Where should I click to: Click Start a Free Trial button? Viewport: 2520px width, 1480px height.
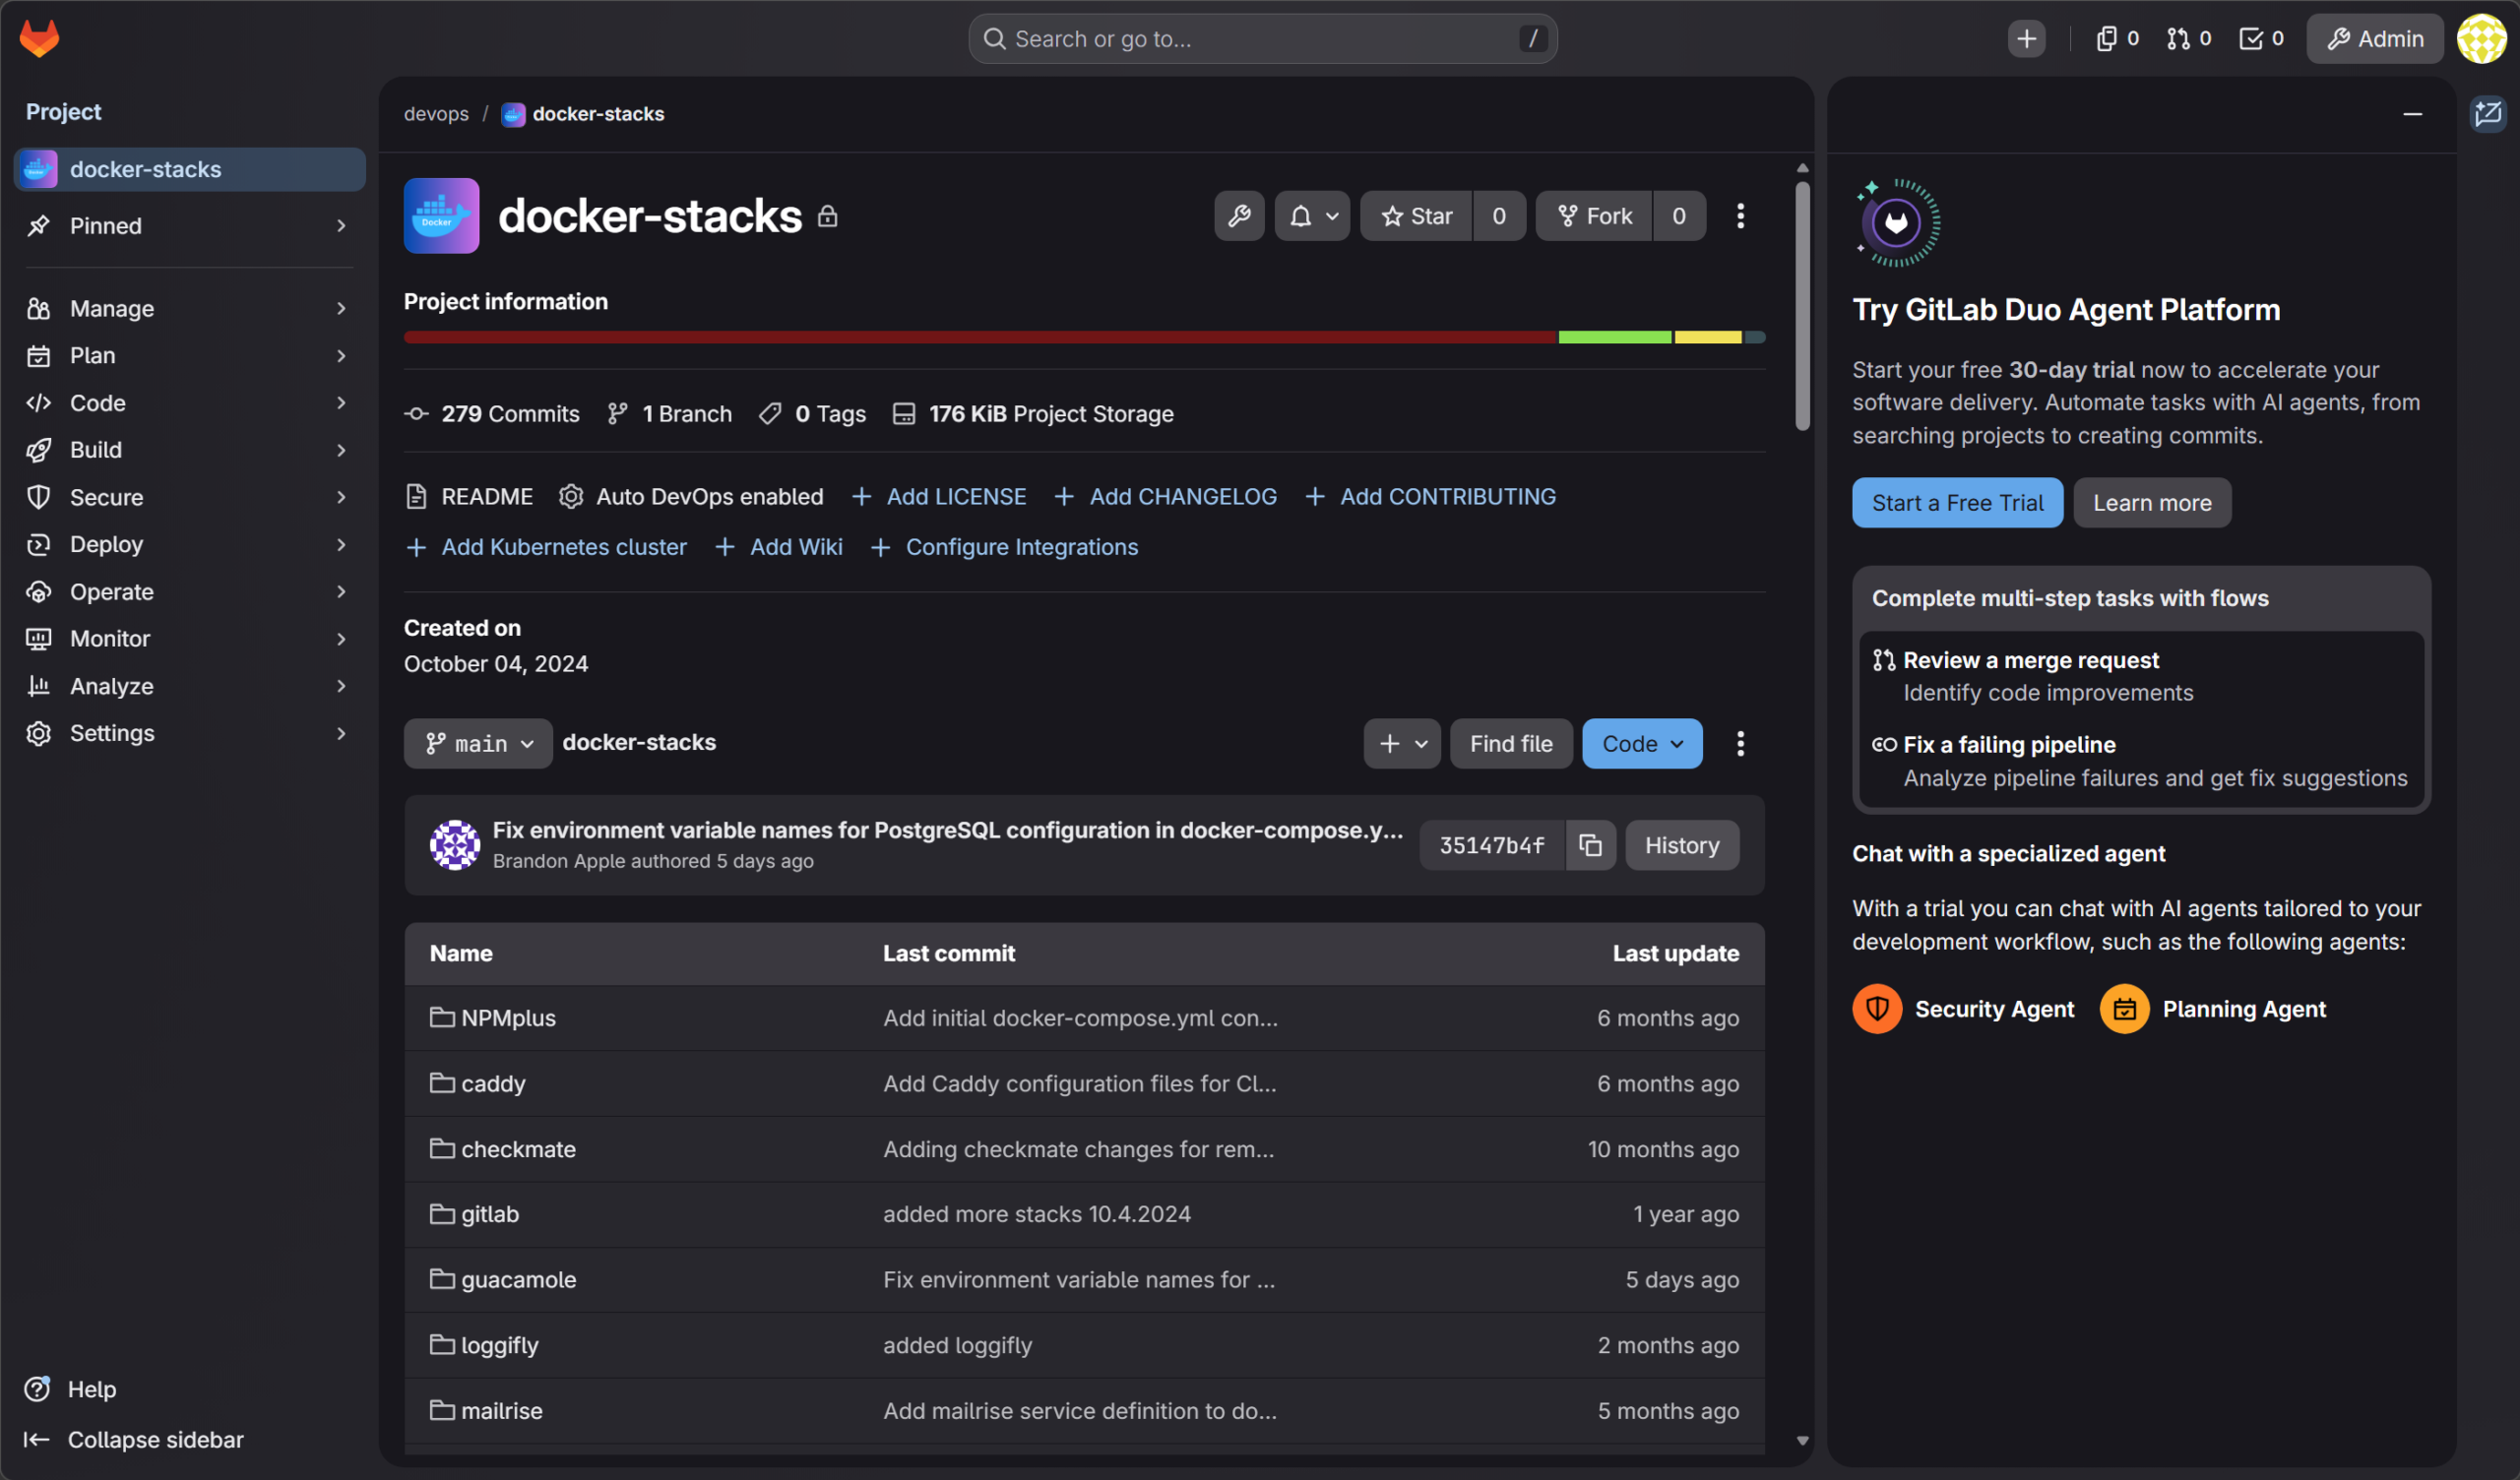1957,503
